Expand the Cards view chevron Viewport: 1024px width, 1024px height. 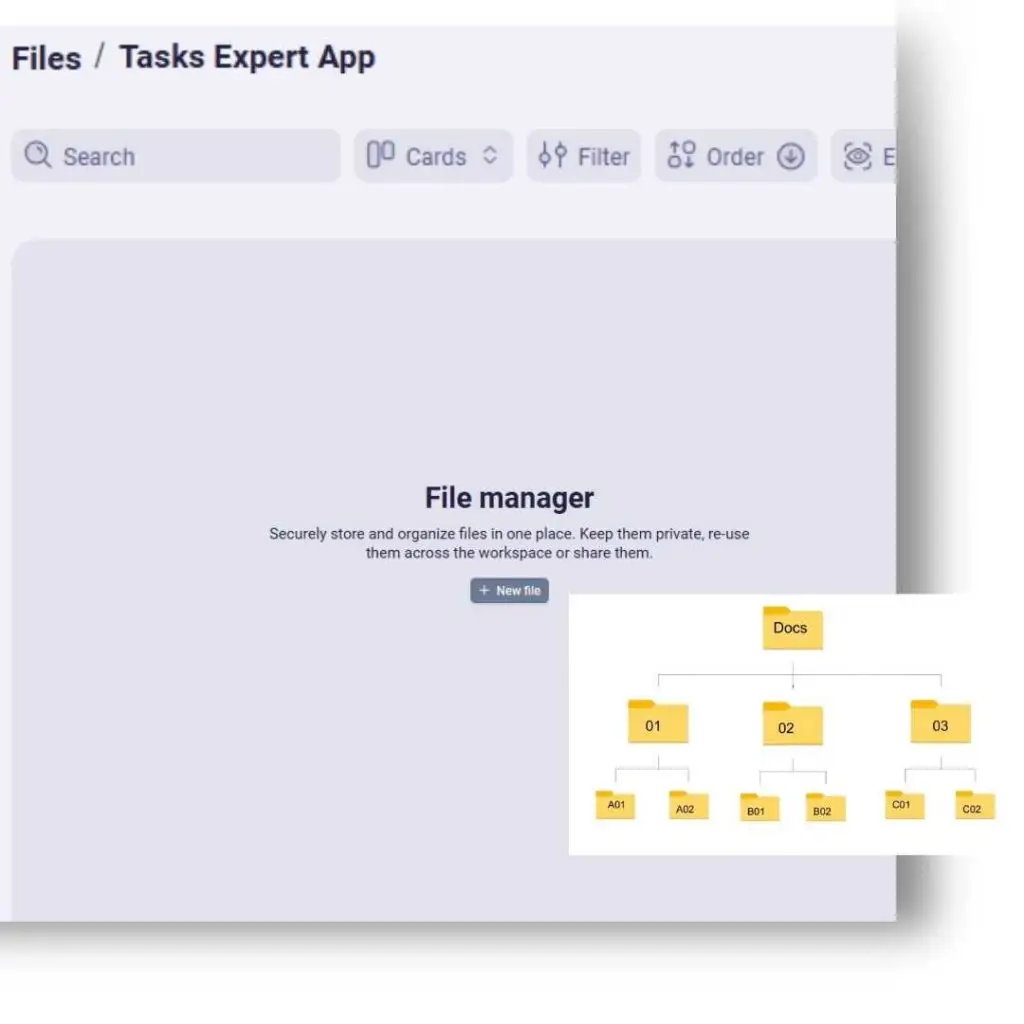(490, 157)
